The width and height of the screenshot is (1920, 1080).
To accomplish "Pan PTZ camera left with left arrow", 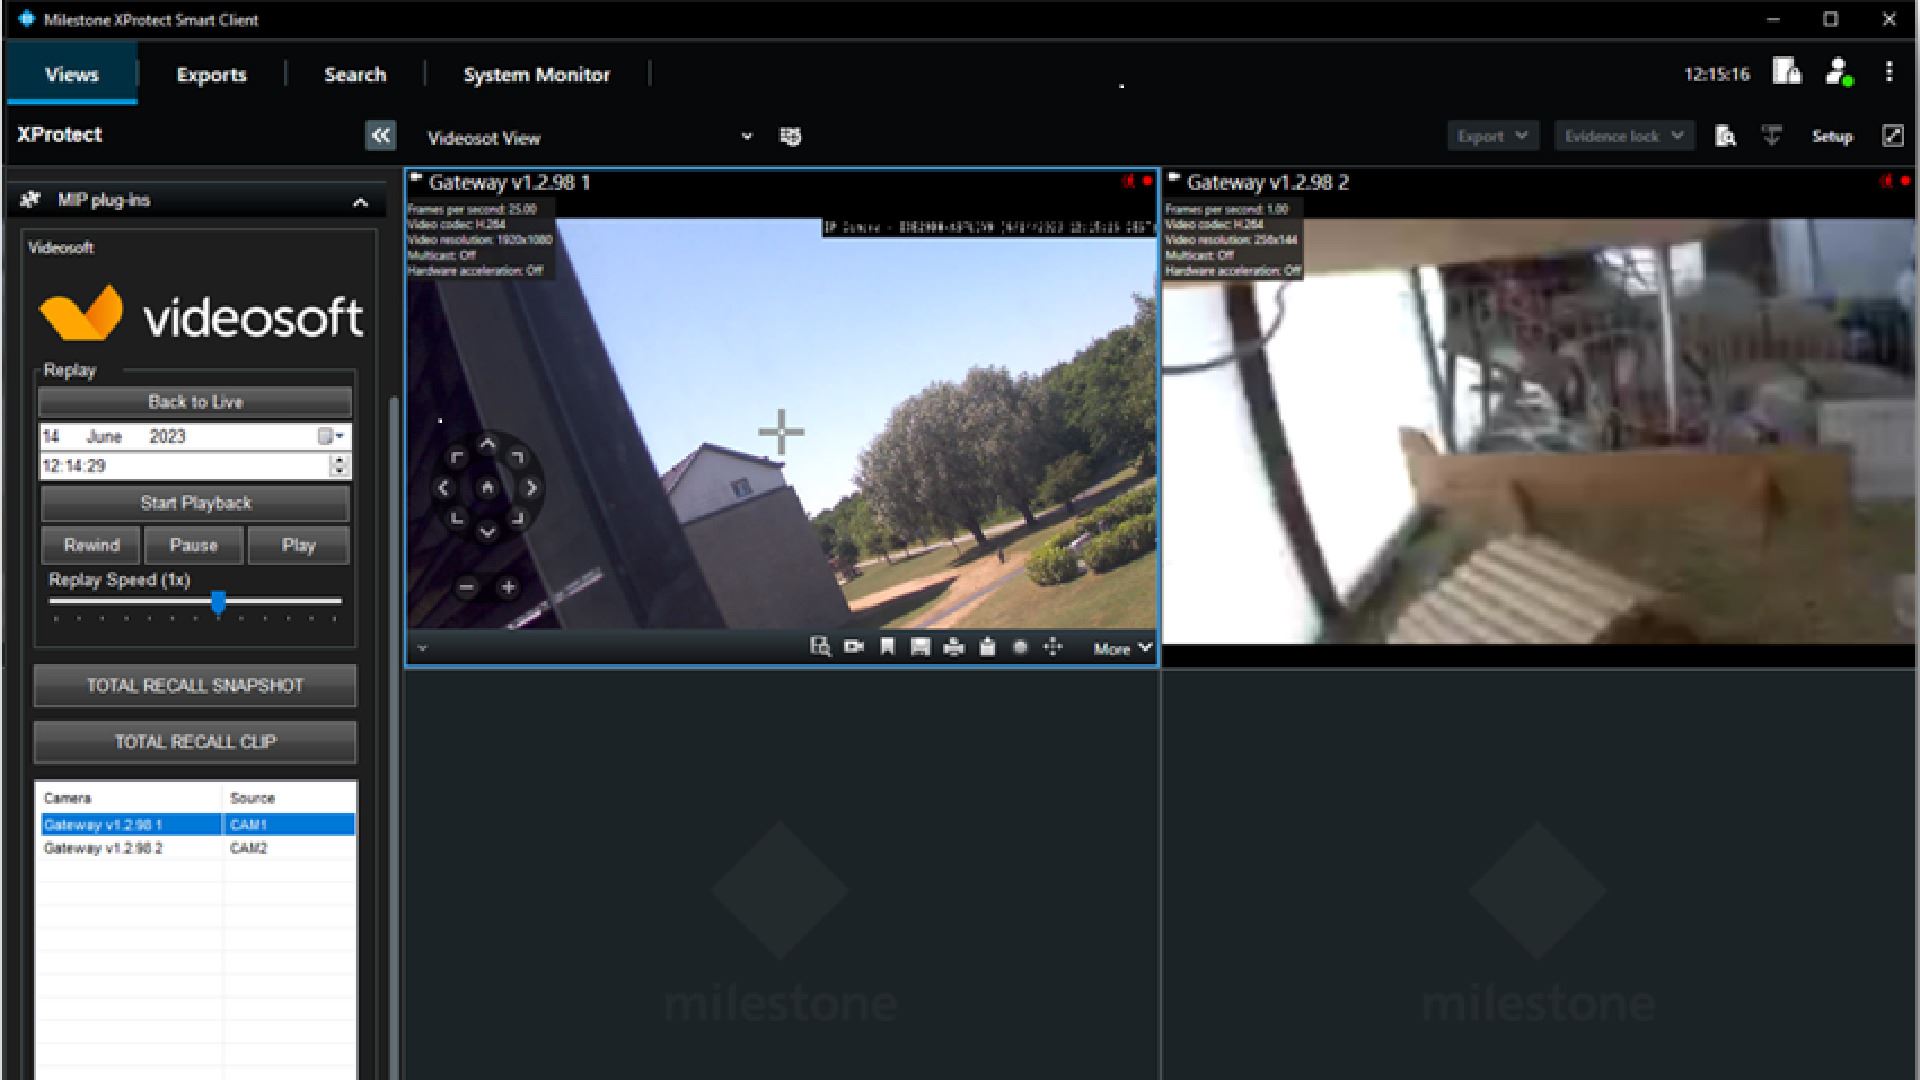I will [444, 488].
